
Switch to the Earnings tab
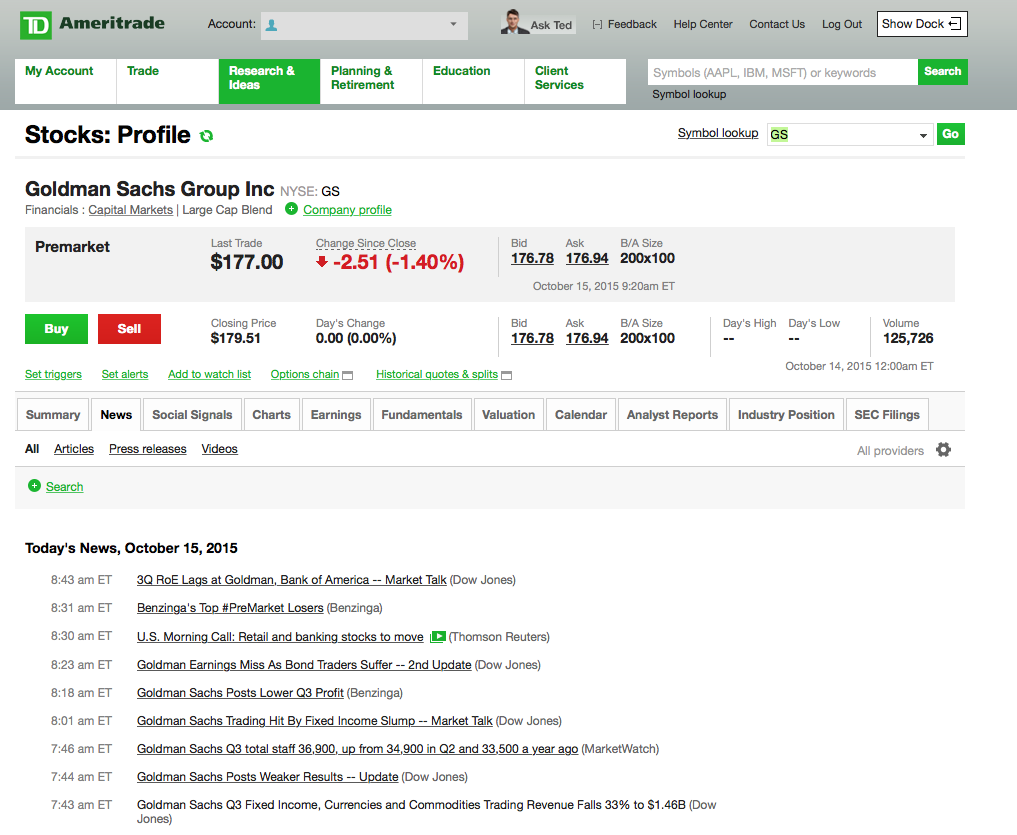click(335, 415)
